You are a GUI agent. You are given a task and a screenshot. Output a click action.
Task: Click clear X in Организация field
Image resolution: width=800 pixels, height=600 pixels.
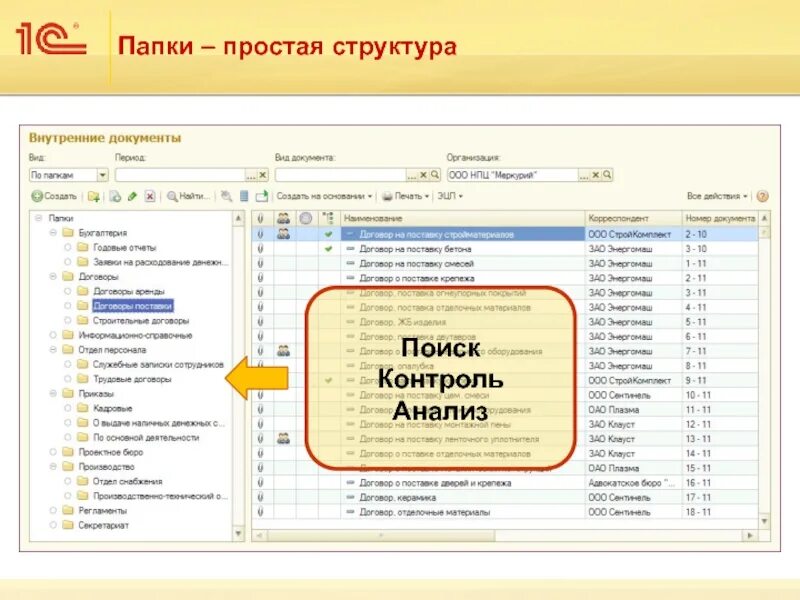pos(595,175)
